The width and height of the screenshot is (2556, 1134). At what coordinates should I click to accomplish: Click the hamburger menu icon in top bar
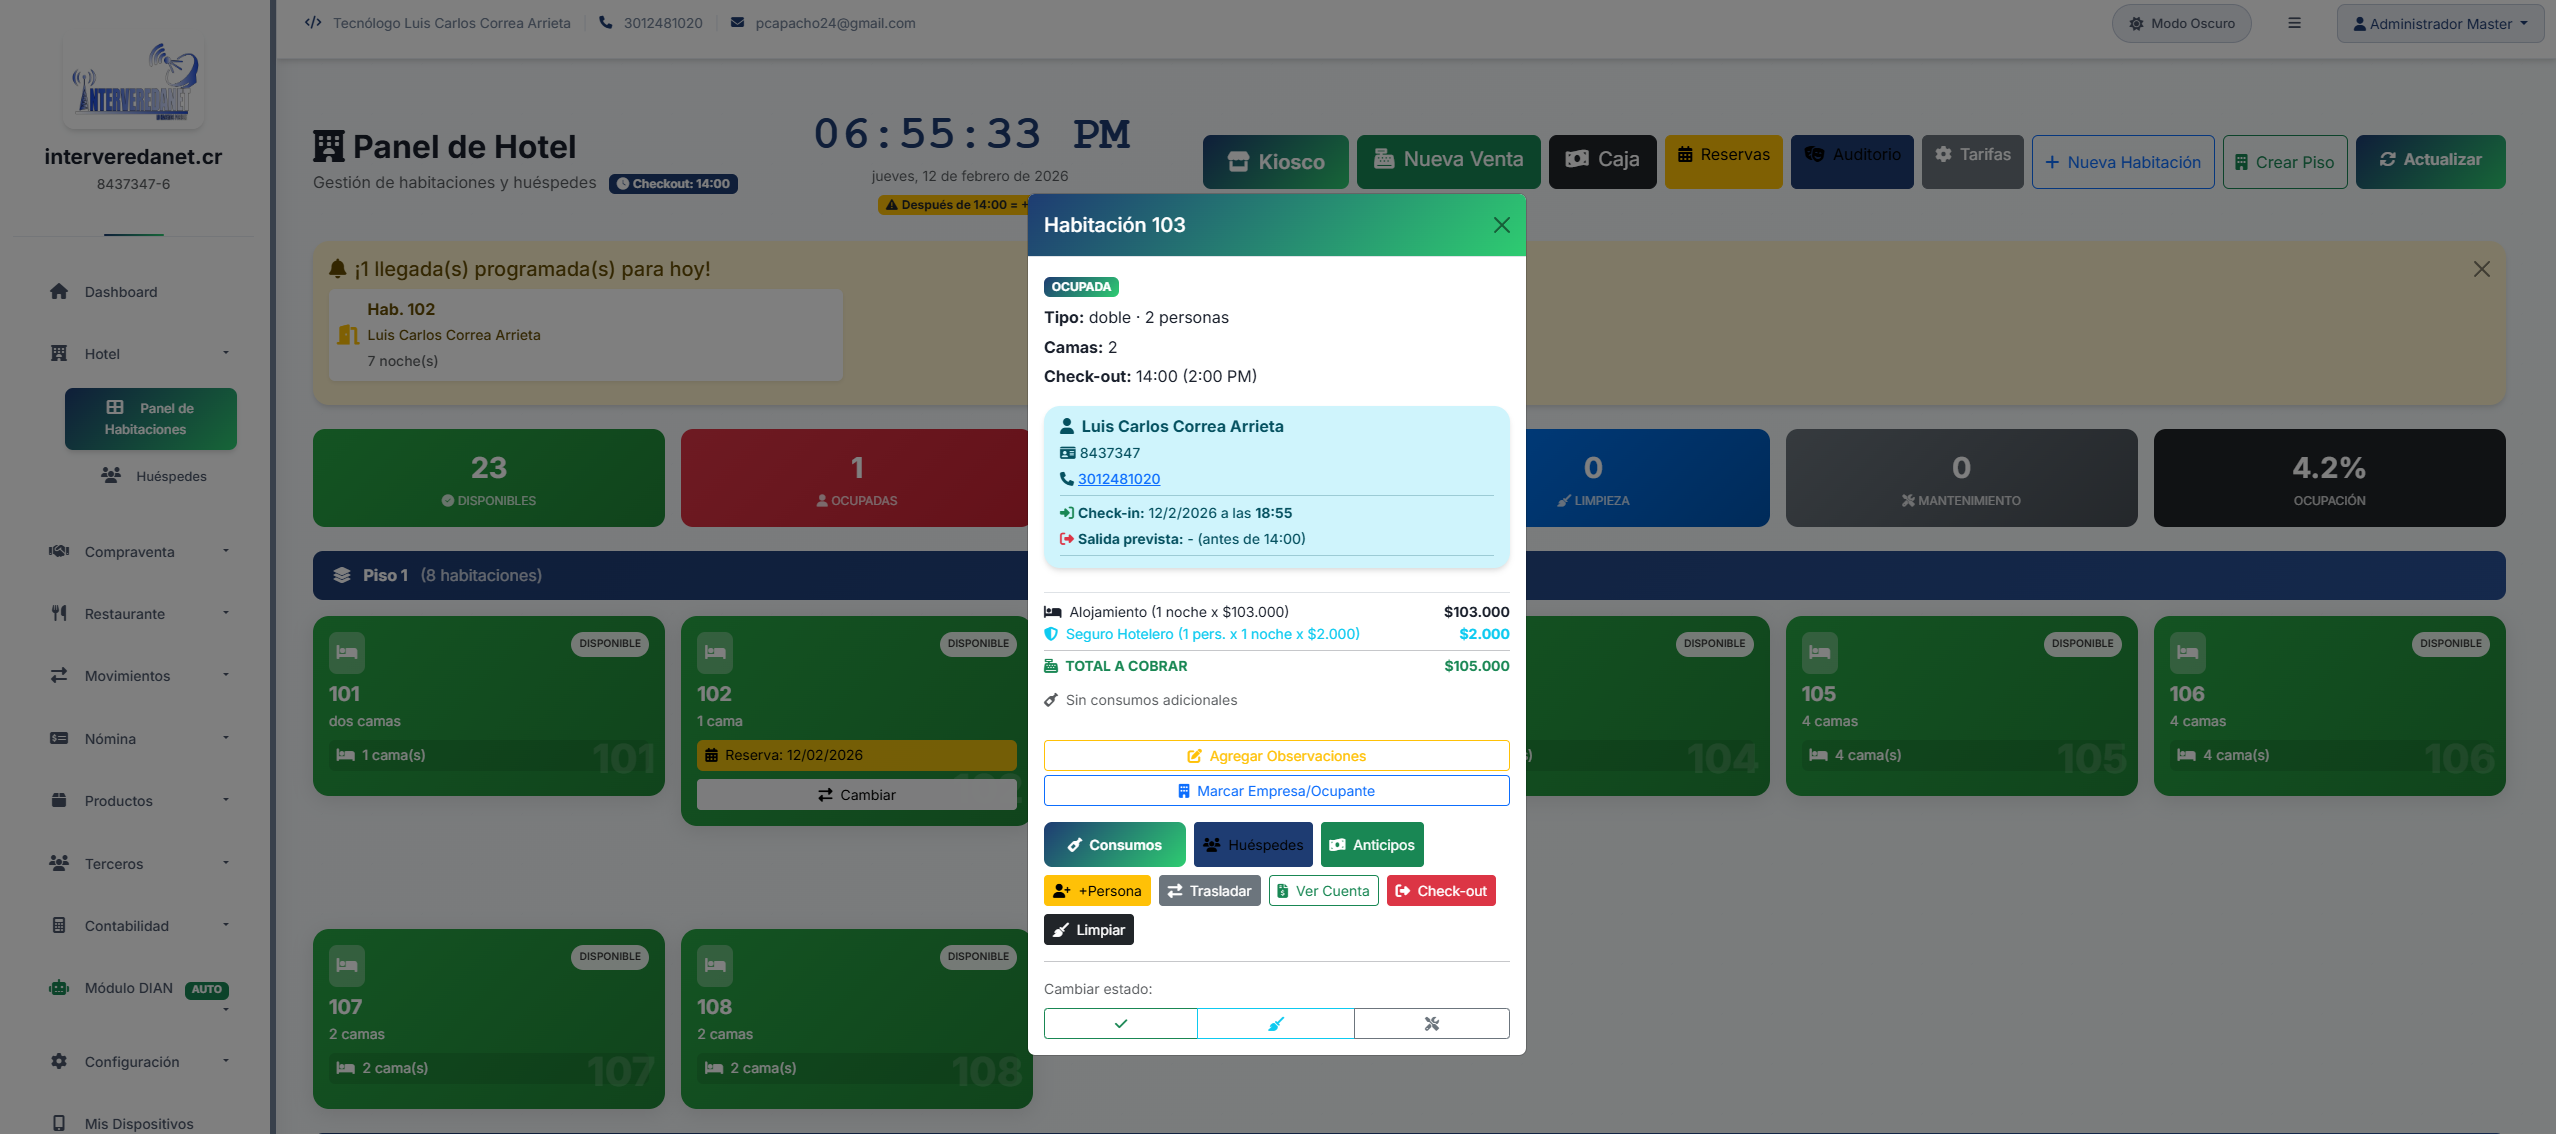point(2294,23)
